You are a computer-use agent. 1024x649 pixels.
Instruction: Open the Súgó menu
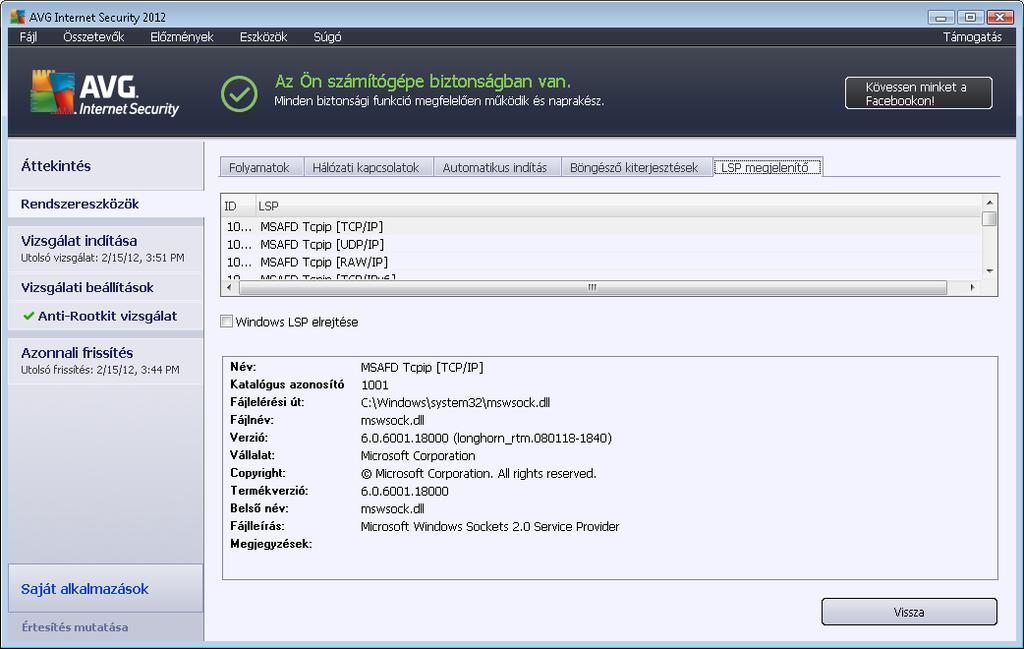tap(327, 37)
